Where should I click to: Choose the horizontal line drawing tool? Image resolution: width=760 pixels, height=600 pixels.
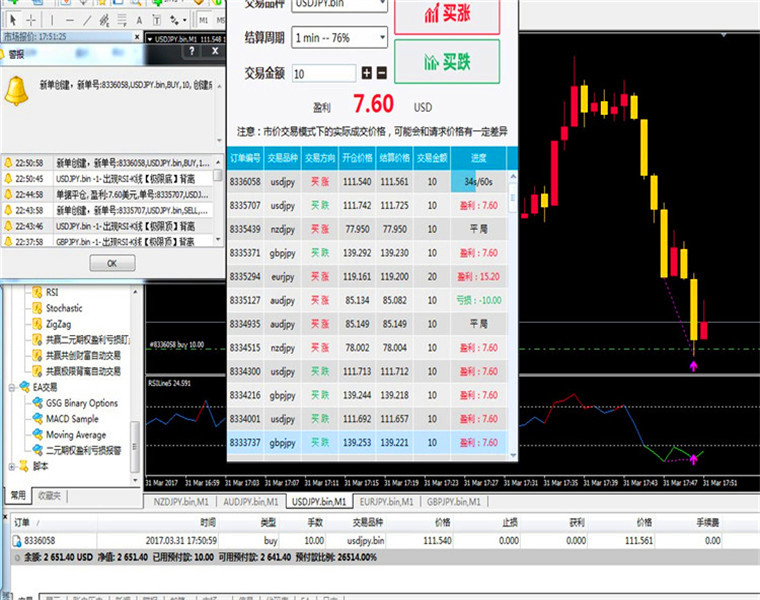(x=70, y=20)
